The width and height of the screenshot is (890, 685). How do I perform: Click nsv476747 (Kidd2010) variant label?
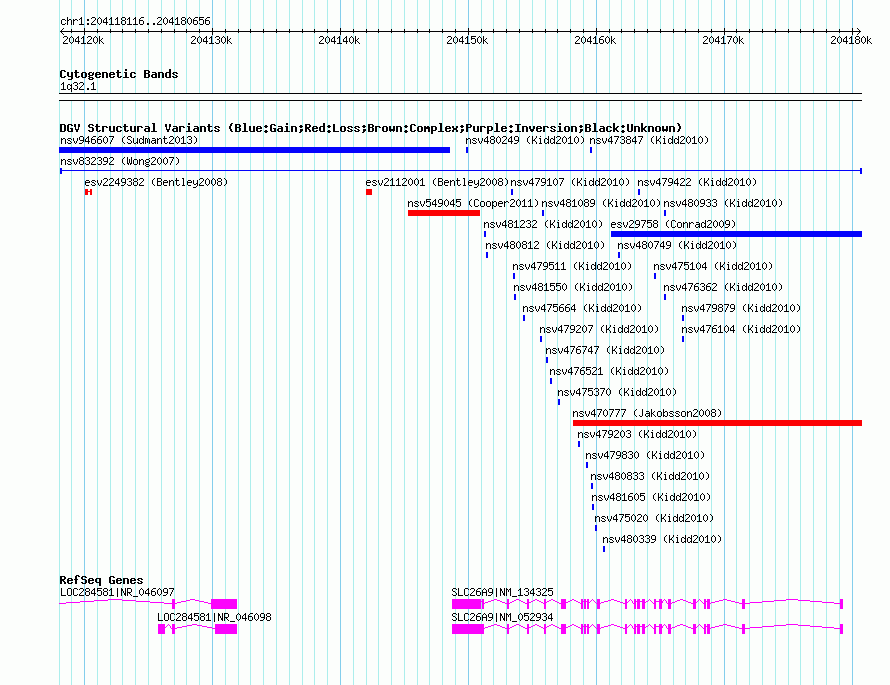click(x=605, y=350)
